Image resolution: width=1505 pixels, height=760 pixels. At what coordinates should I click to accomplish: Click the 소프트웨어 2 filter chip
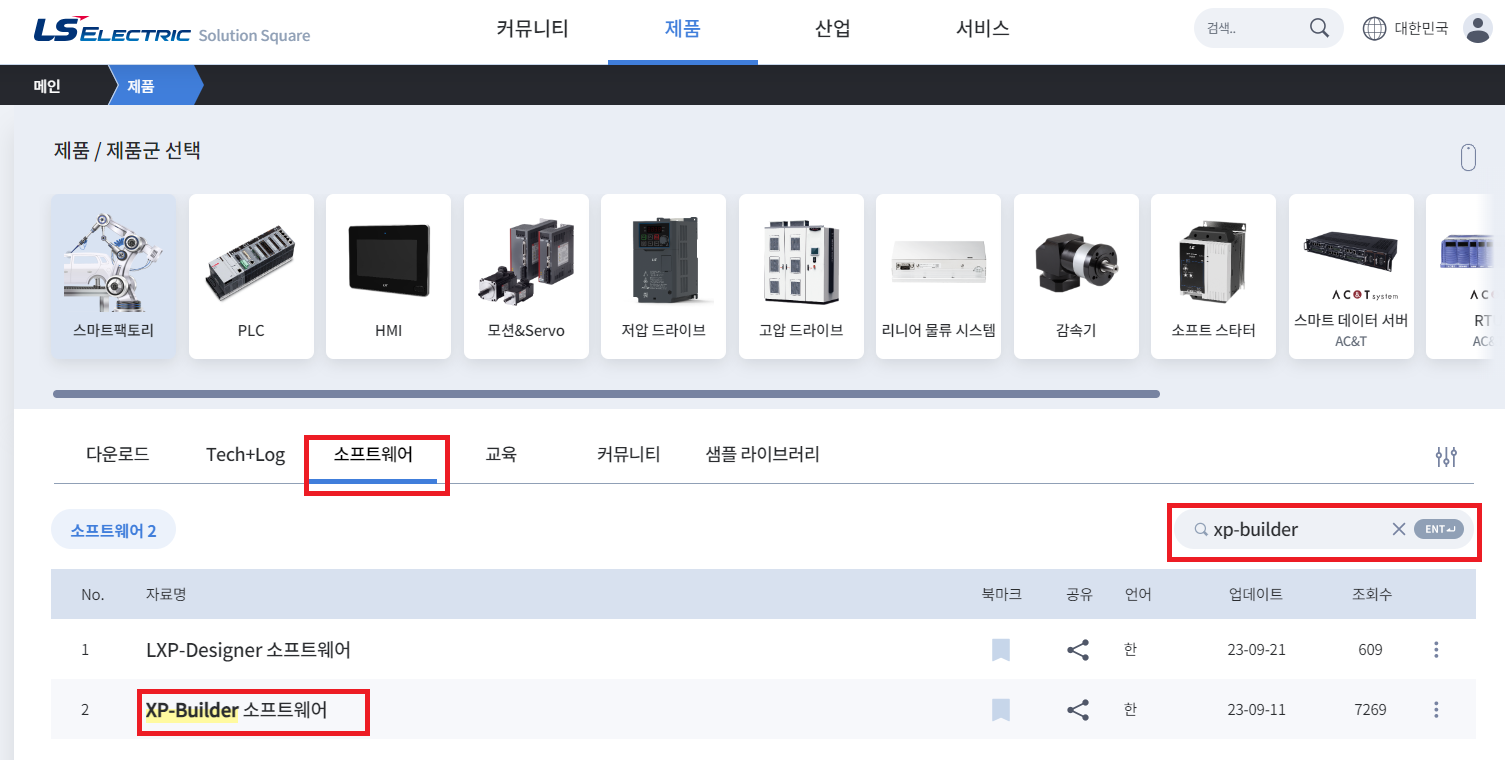click(x=114, y=530)
